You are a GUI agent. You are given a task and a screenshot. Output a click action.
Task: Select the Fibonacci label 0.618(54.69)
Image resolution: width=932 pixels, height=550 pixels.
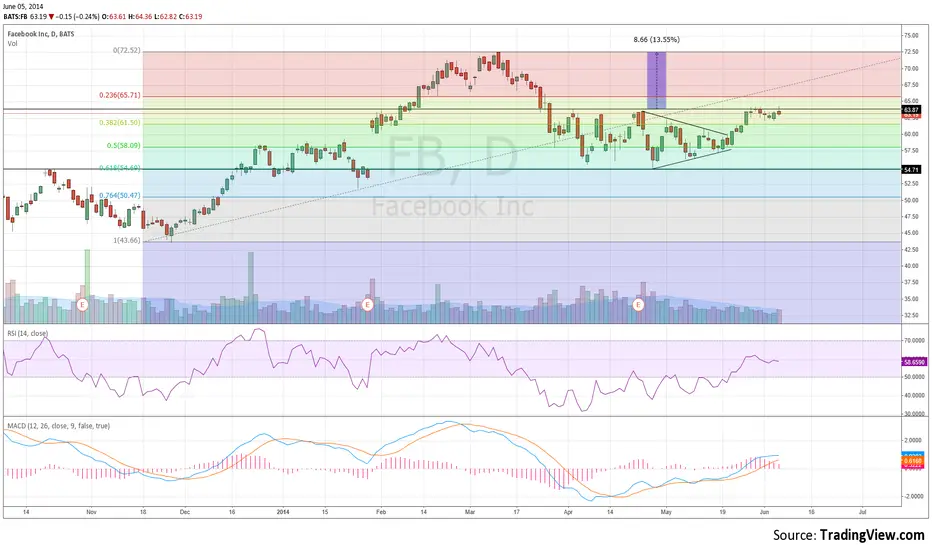point(120,168)
